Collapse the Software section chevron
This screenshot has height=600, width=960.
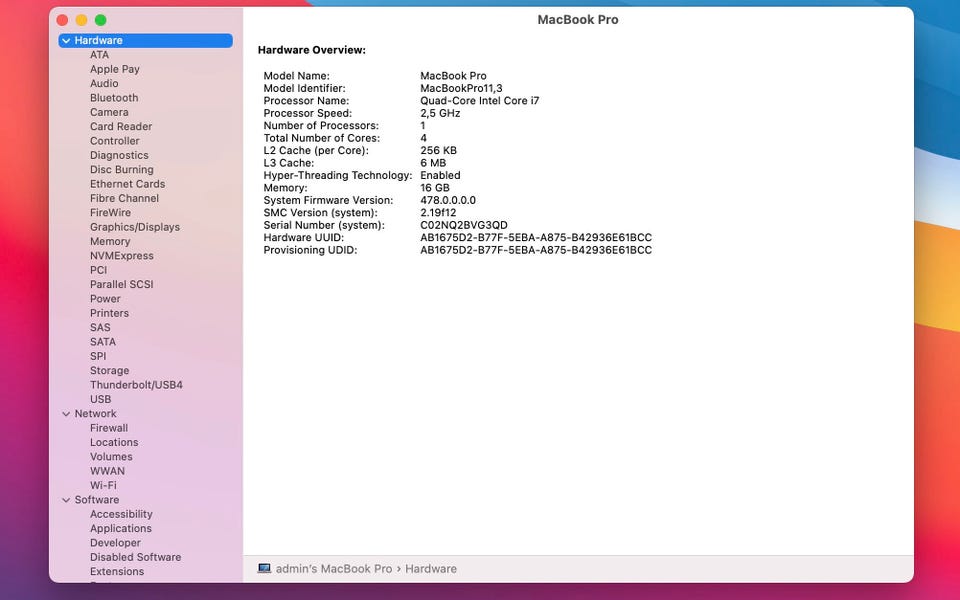(x=66, y=500)
